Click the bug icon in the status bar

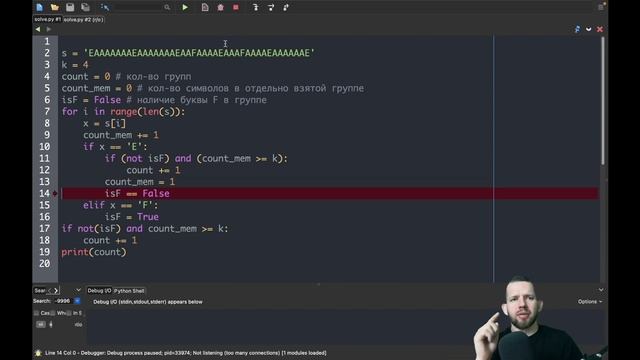coord(38,353)
